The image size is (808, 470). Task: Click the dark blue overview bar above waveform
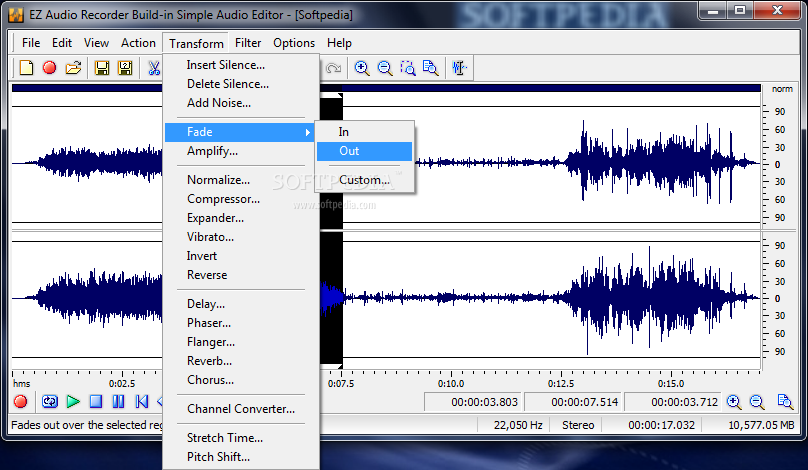coord(386,88)
